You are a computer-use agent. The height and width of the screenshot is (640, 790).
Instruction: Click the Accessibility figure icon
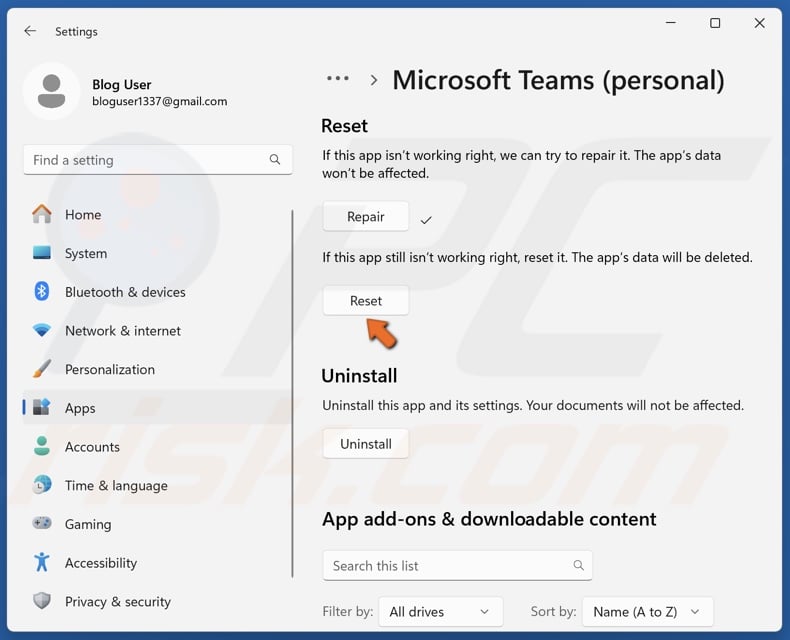[x=42, y=562]
